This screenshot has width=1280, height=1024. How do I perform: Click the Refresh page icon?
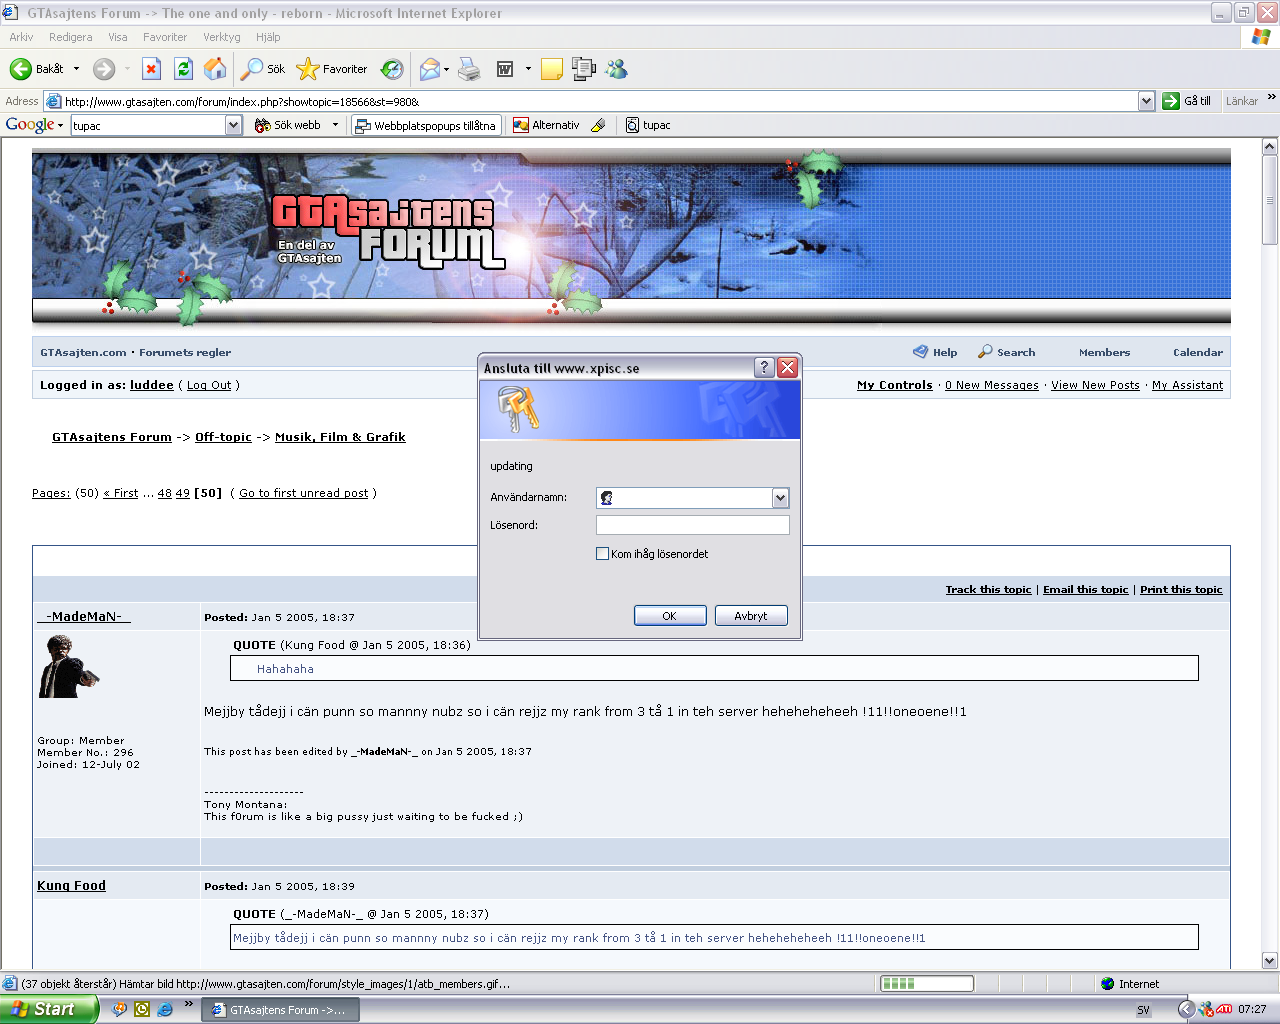pyautogui.click(x=183, y=69)
